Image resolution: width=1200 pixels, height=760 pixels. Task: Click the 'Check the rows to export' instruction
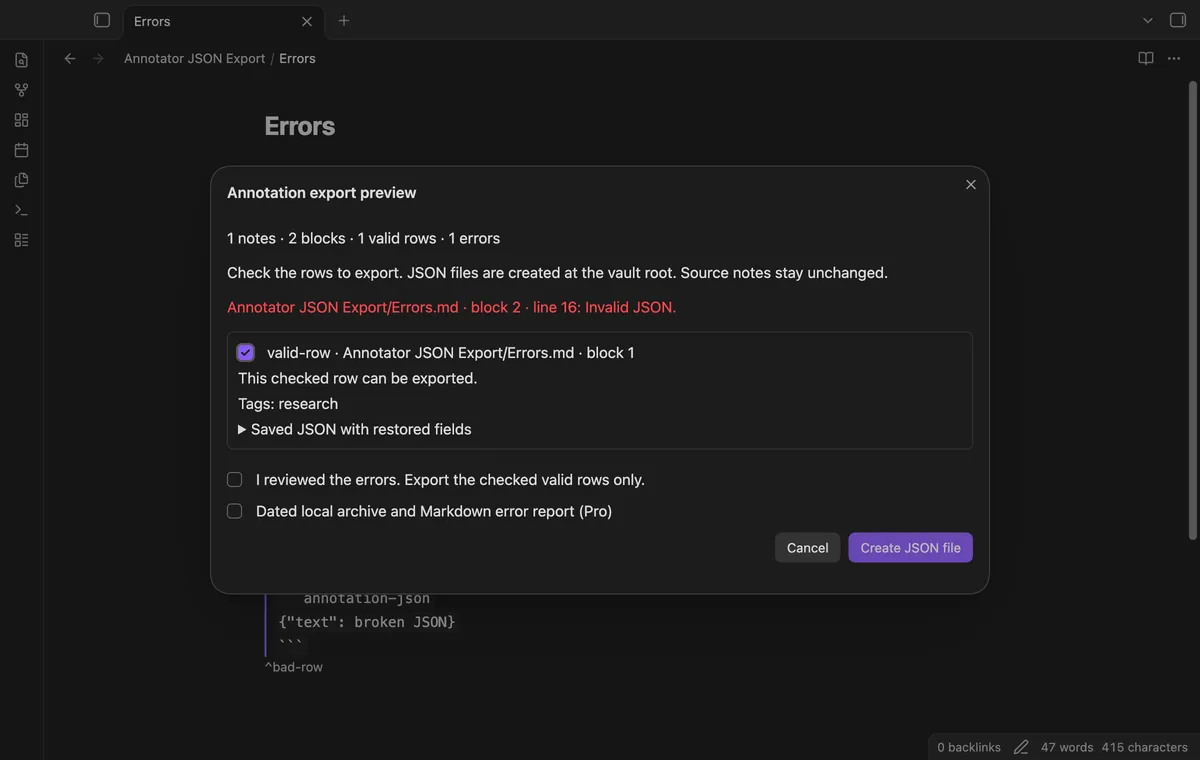coord(557,272)
